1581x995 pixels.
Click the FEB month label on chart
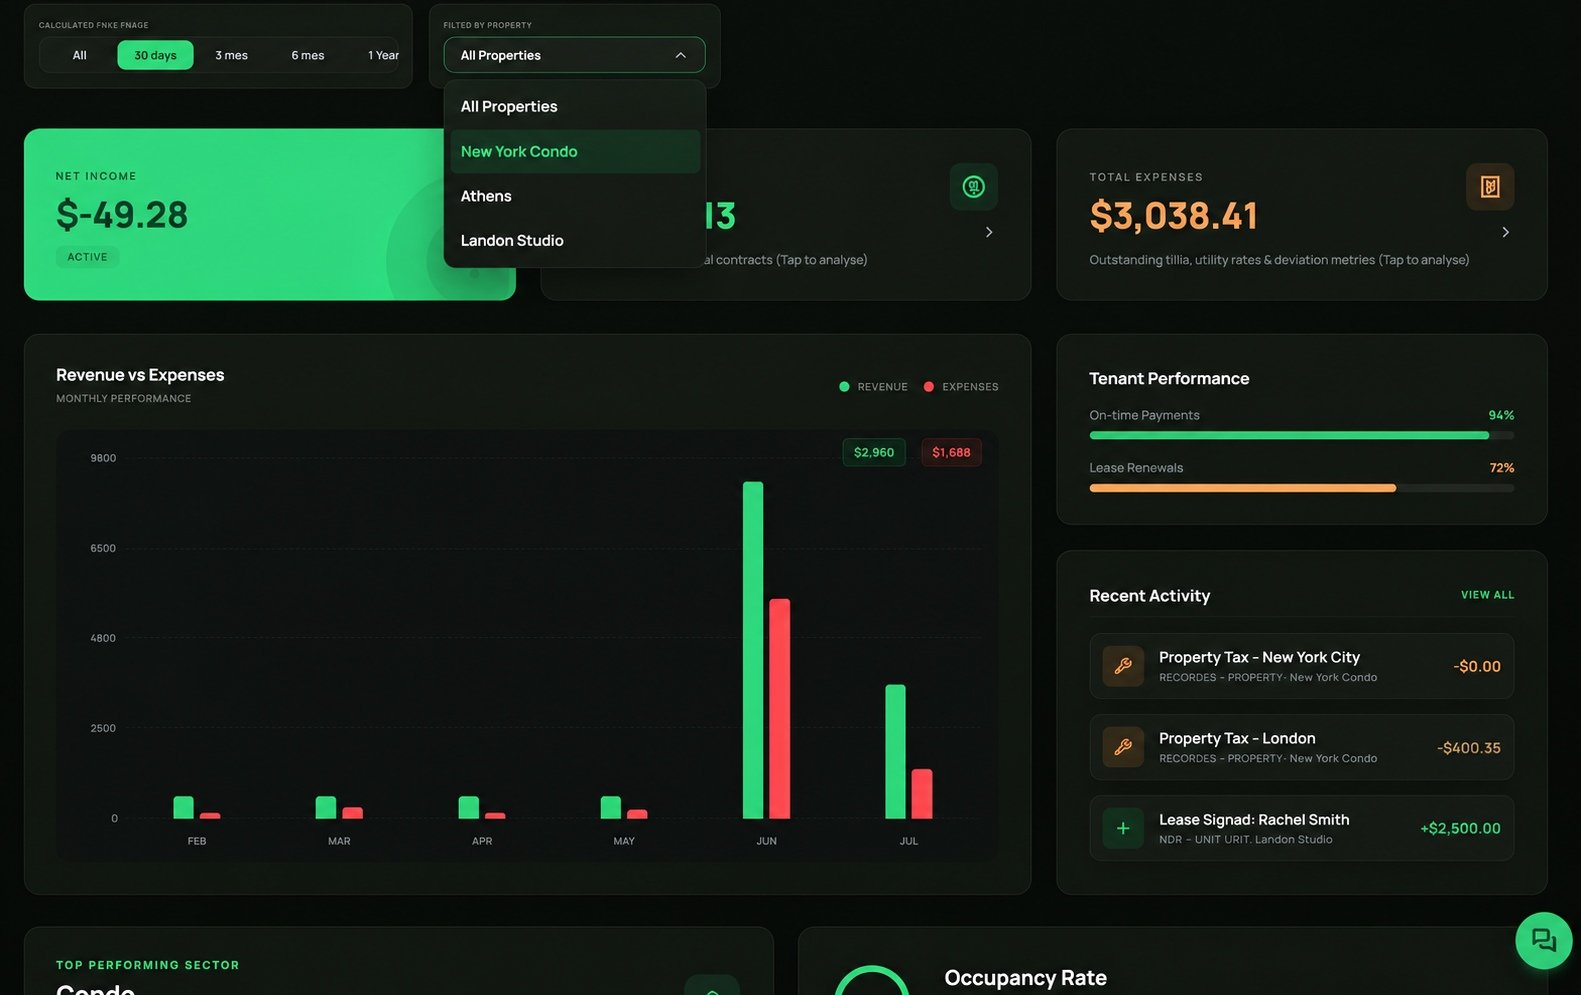click(197, 841)
